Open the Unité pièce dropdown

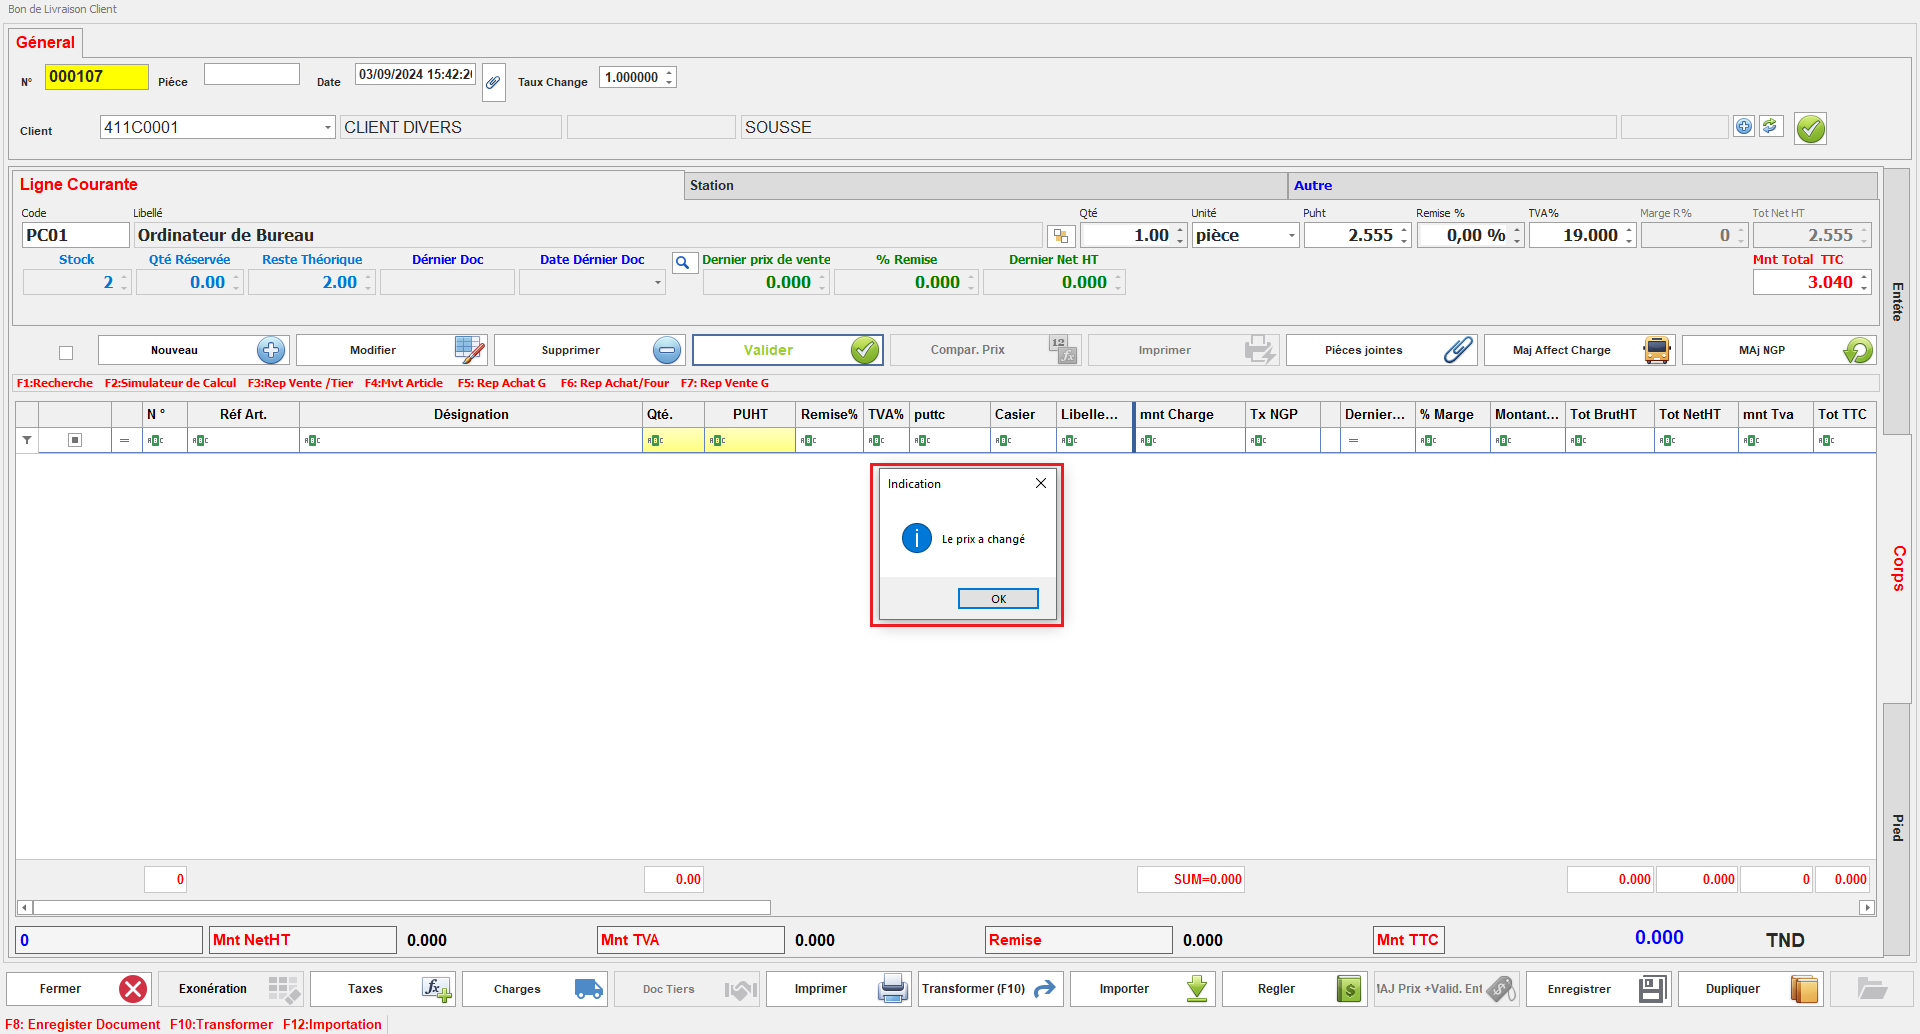tap(1291, 236)
